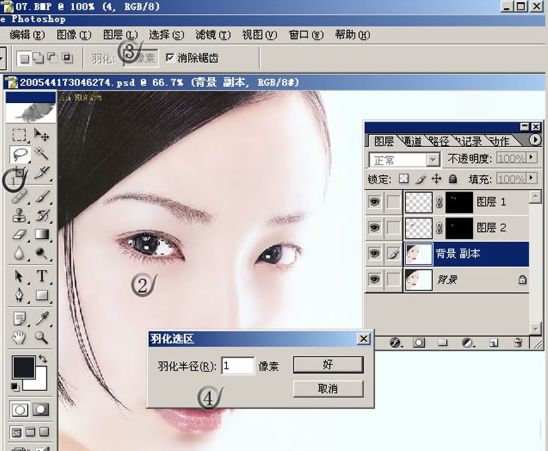Click the foreground color swatch
548x451 pixels.
click(x=24, y=367)
